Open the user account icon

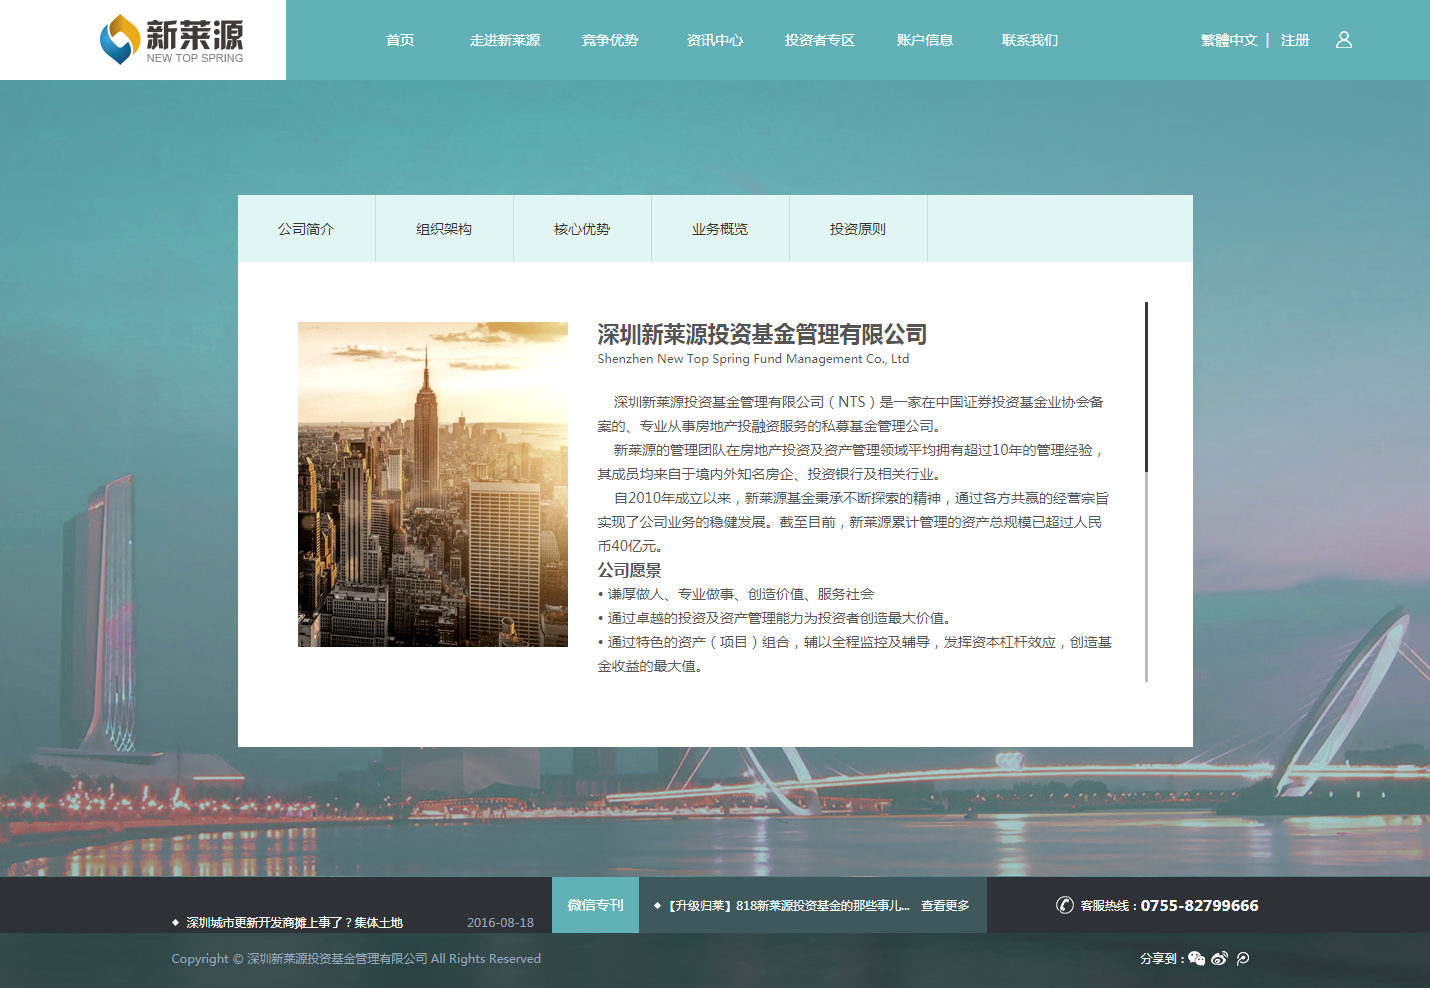coord(1344,40)
